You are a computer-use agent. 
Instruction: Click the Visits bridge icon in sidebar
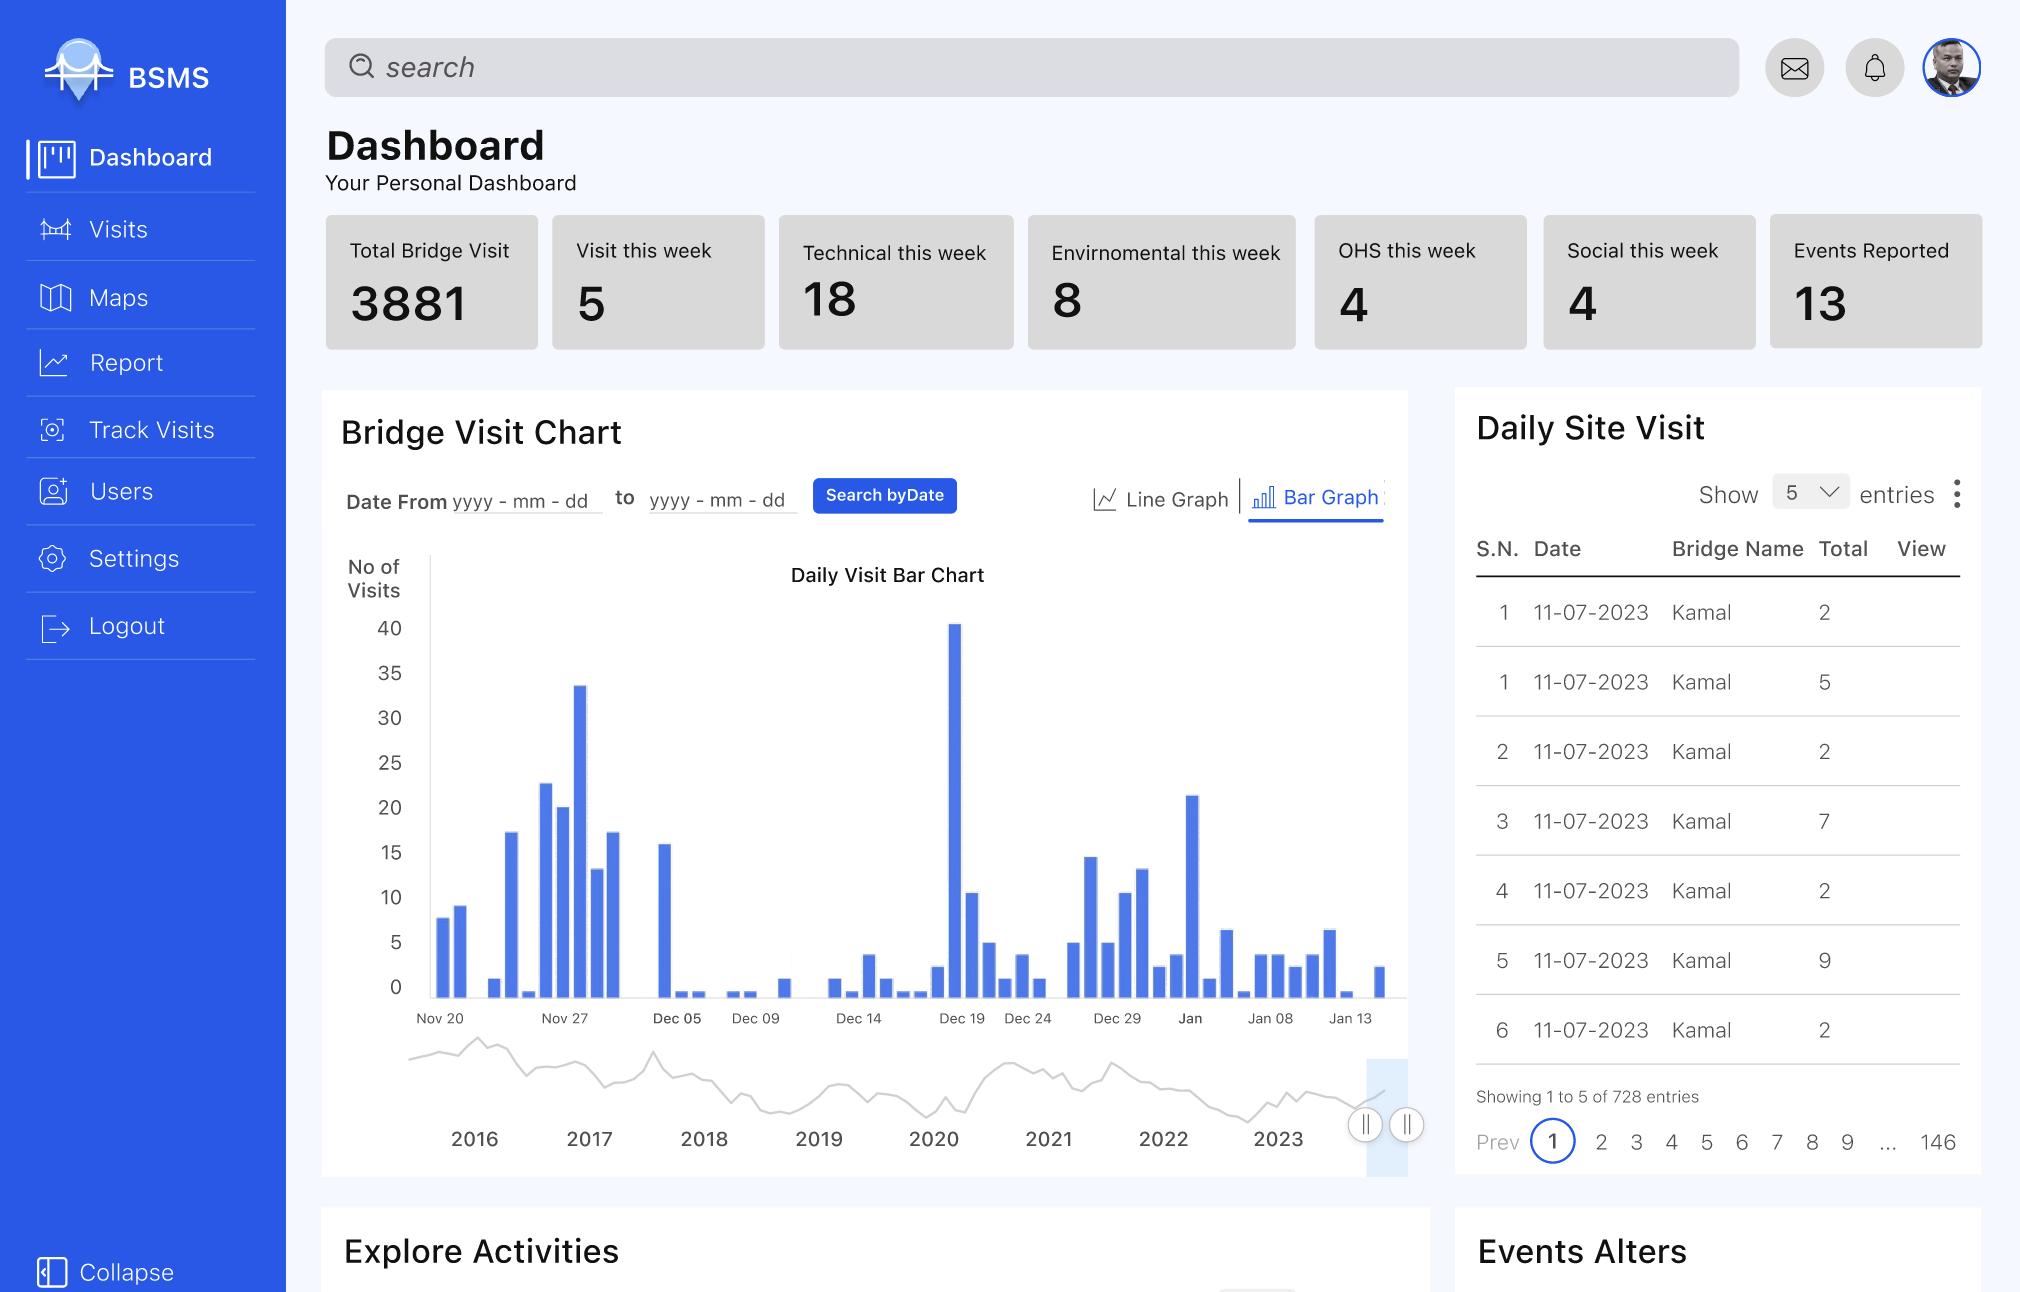point(55,230)
